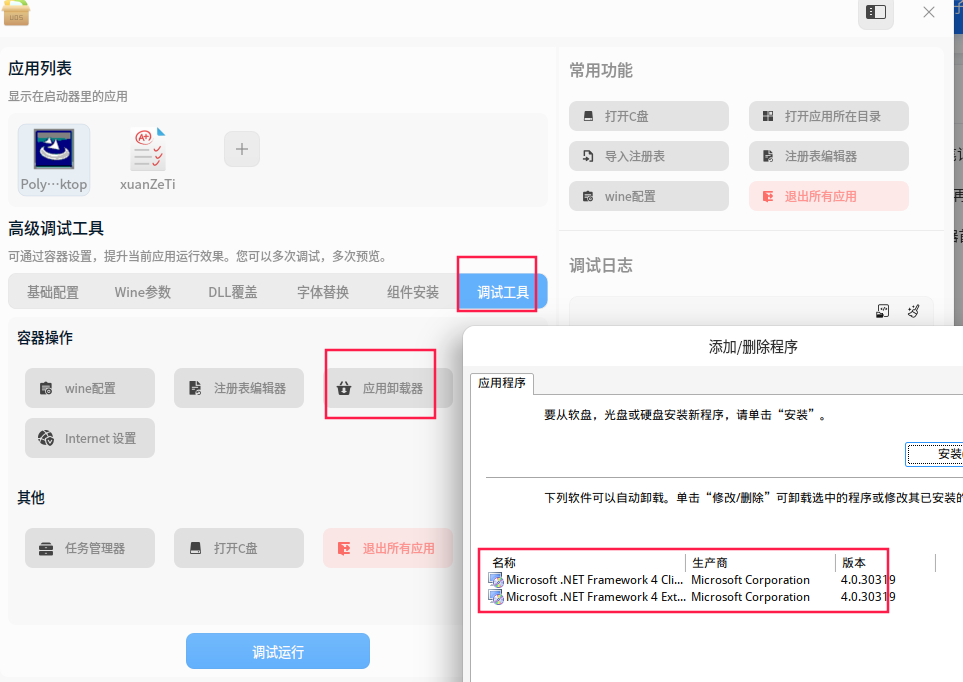Click the 名称 column header
The image size is (963, 682).
point(585,563)
